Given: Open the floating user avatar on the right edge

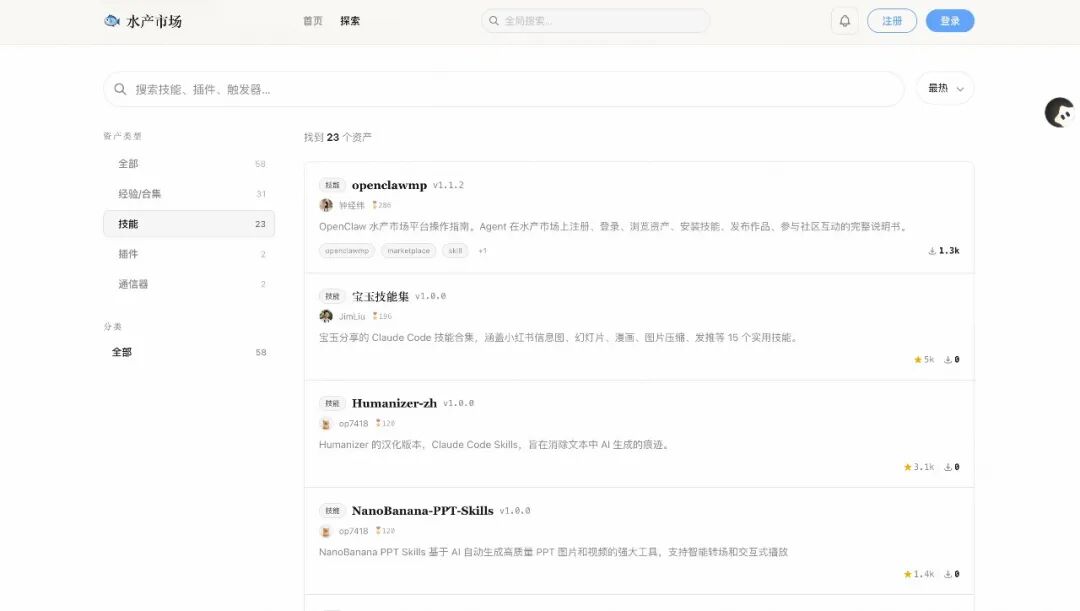Looking at the screenshot, I should (1059, 113).
